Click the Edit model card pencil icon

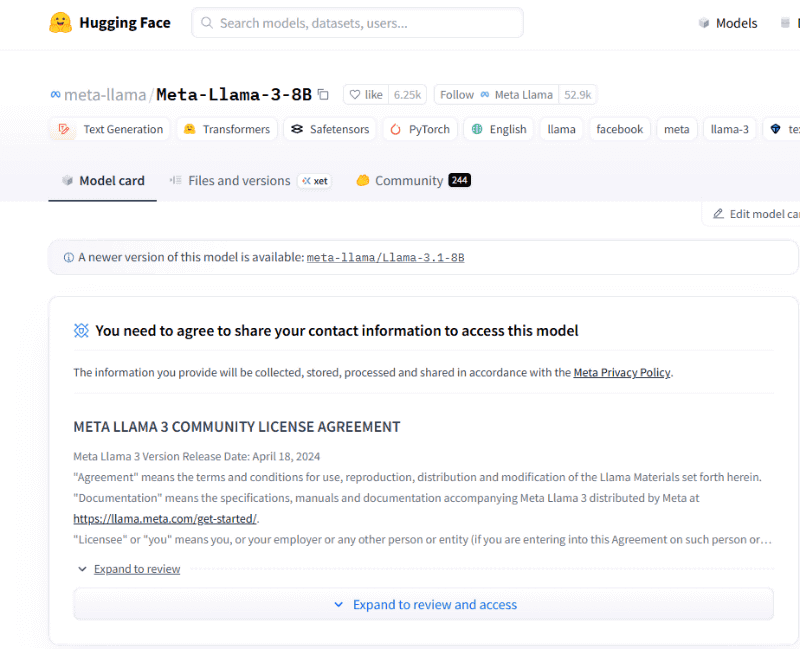[x=718, y=214]
